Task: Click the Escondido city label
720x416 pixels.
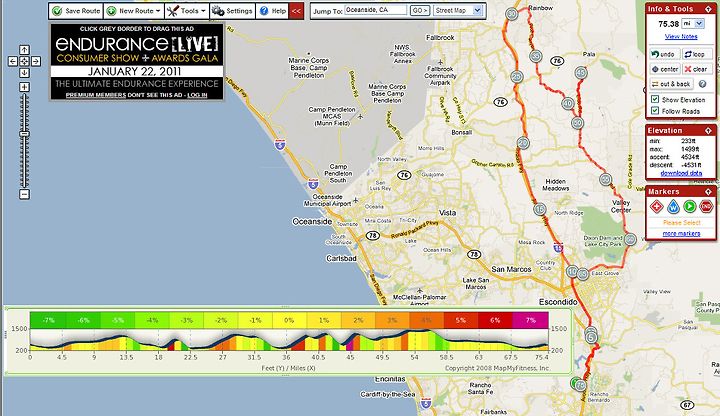Action: pos(558,302)
